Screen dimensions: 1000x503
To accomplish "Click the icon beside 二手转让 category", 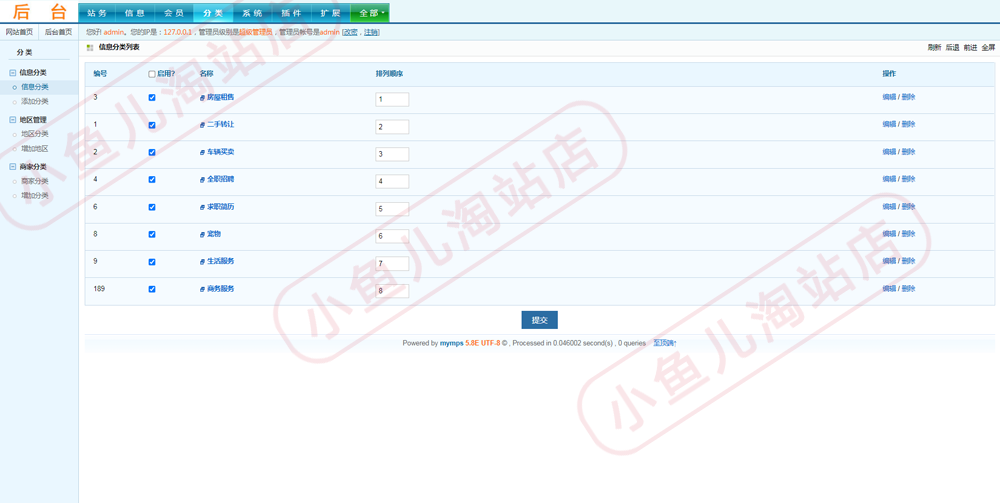I will pyautogui.click(x=202, y=126).
